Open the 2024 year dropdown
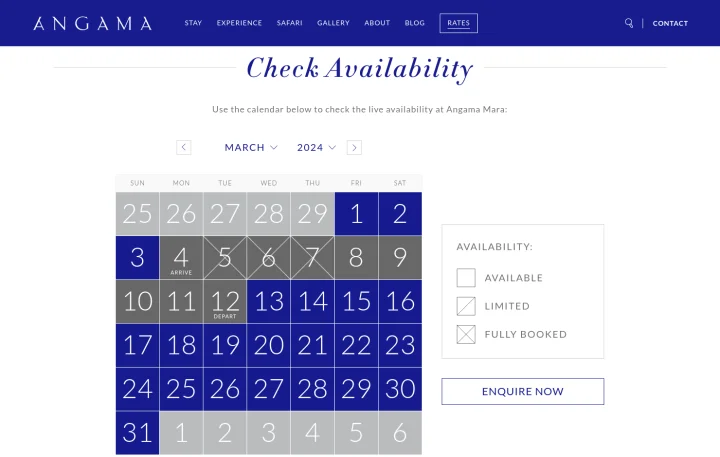 pyautogui.click(x=316, y=147)
